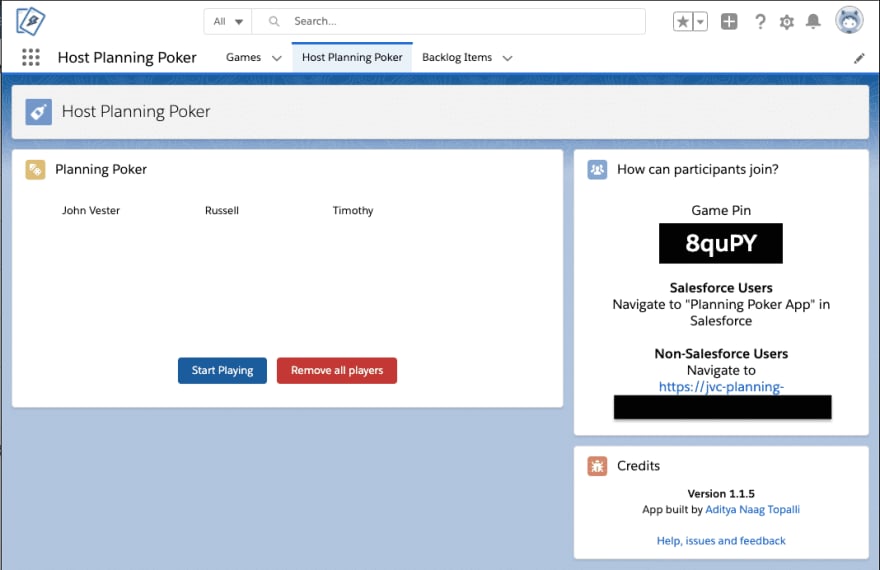Click the Planning Poker card icon
The image size is (880, 570).
point(35,169)
